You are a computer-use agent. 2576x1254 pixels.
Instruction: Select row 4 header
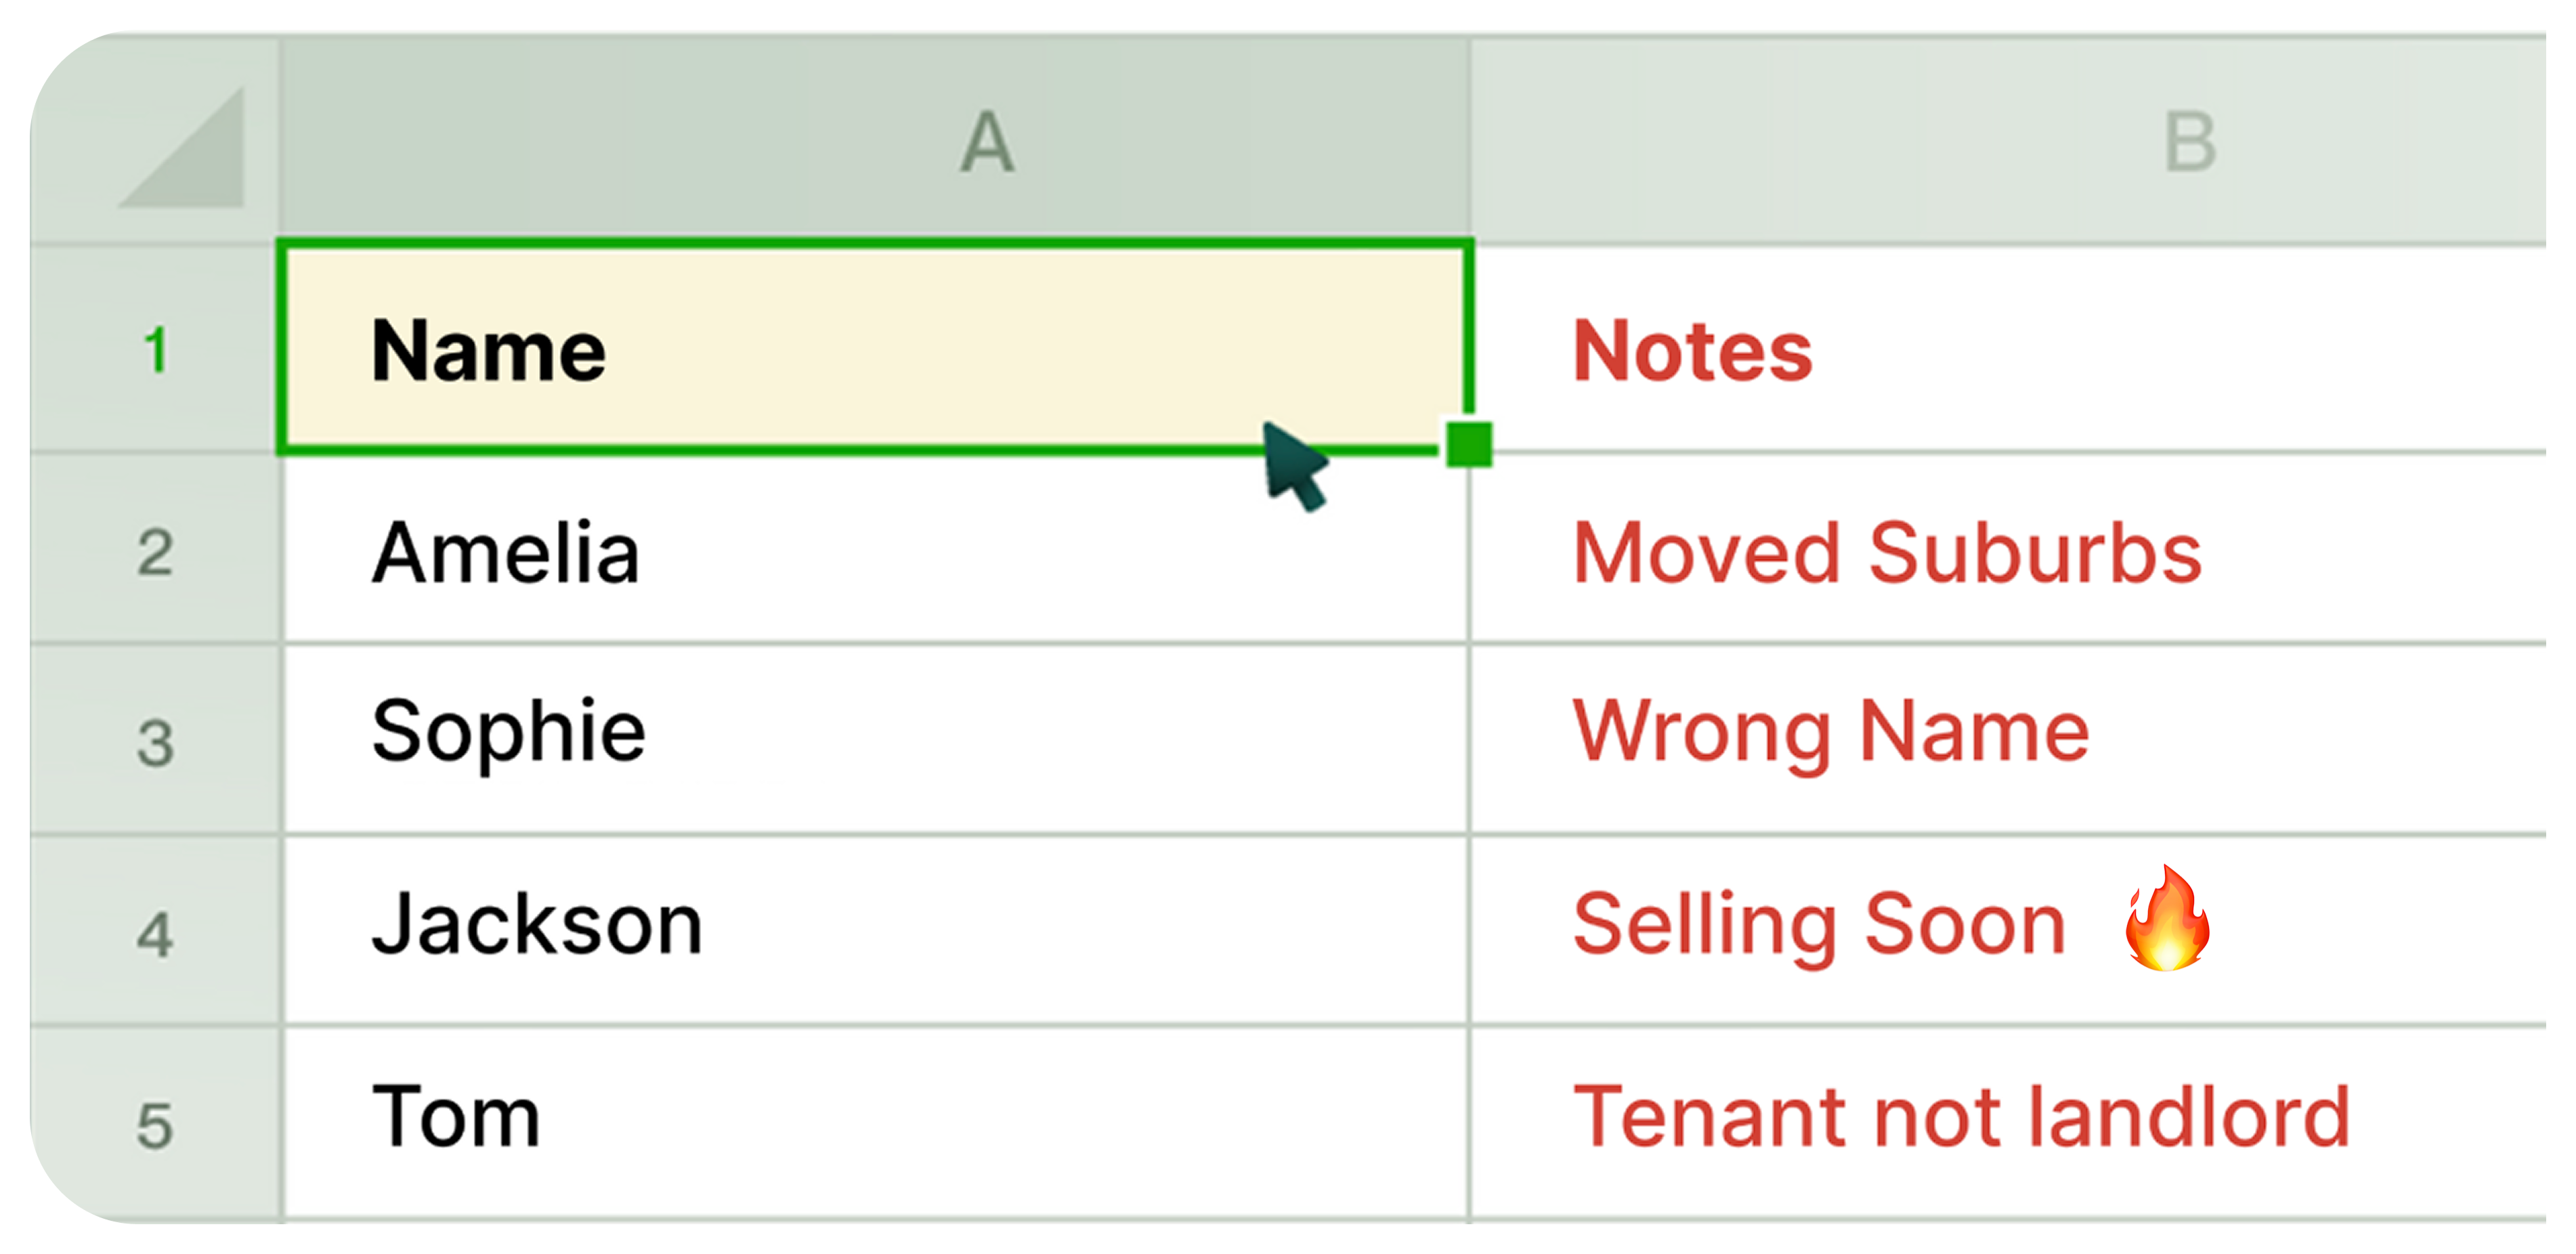coord(155,934)
